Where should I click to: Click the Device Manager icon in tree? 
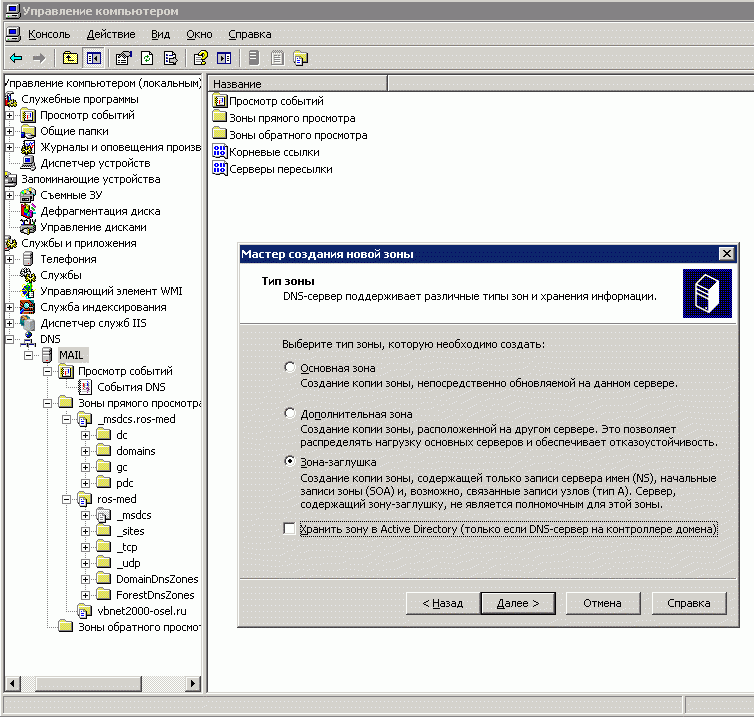coord(28,163)
